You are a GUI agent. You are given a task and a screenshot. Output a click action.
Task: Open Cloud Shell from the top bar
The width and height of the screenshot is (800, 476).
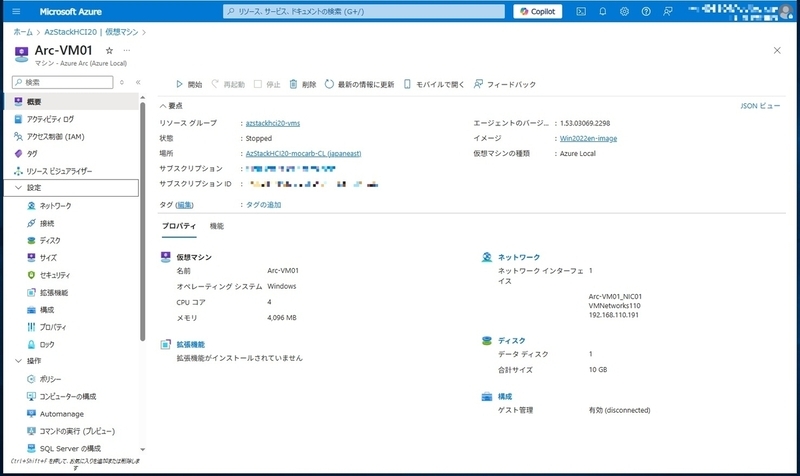(581, 11)
